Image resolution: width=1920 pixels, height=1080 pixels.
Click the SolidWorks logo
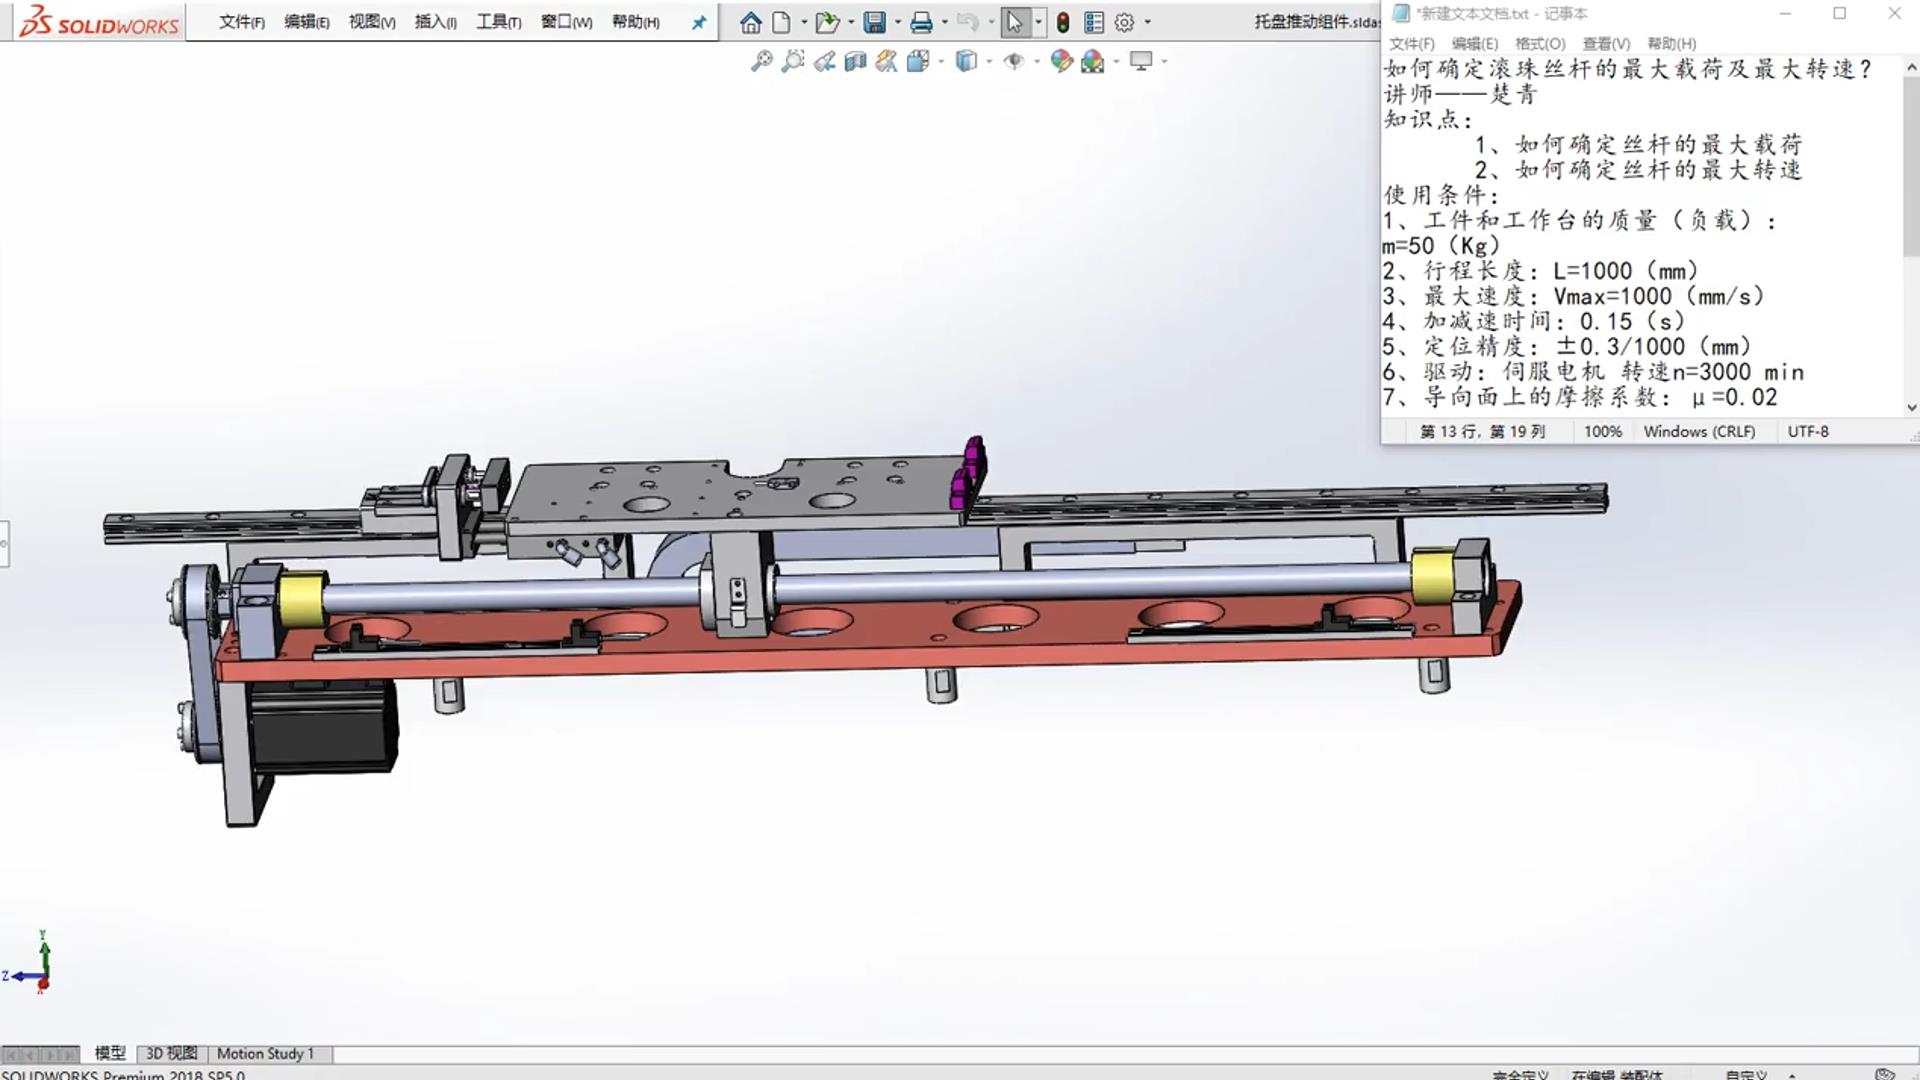(99, 21)
